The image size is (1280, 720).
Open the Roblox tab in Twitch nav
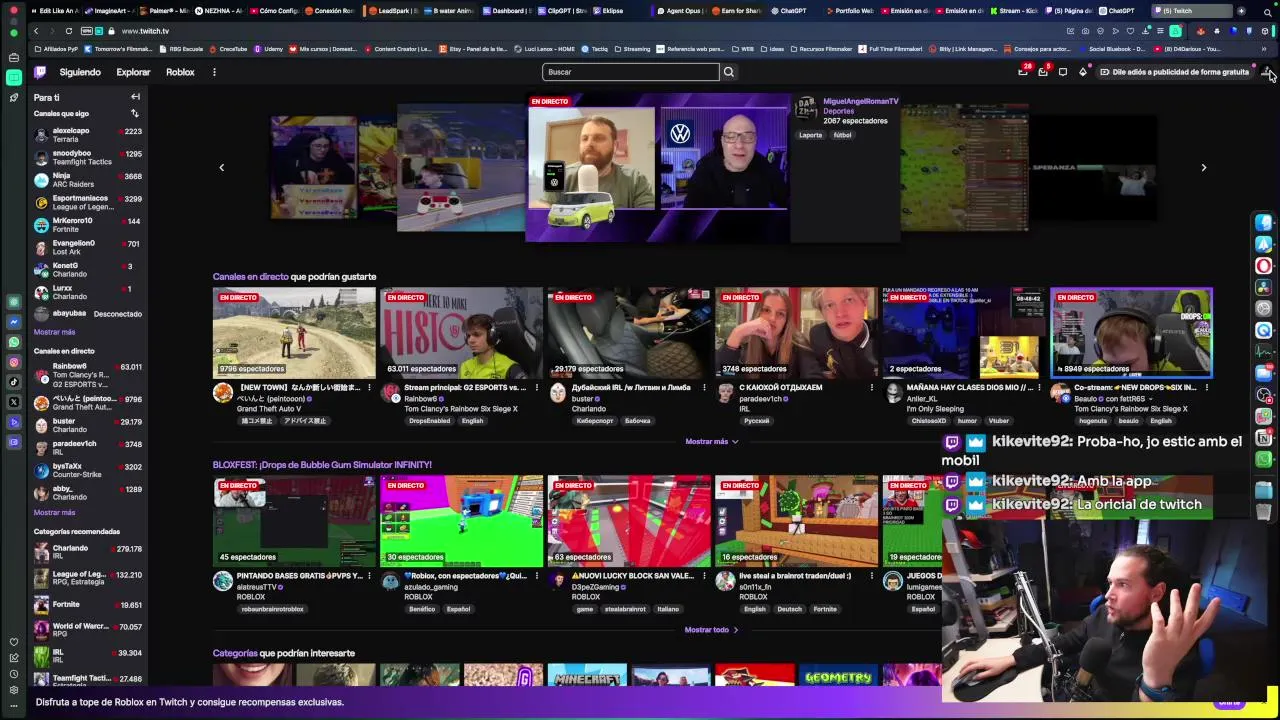pyautogui.click(x=180, y=72)
